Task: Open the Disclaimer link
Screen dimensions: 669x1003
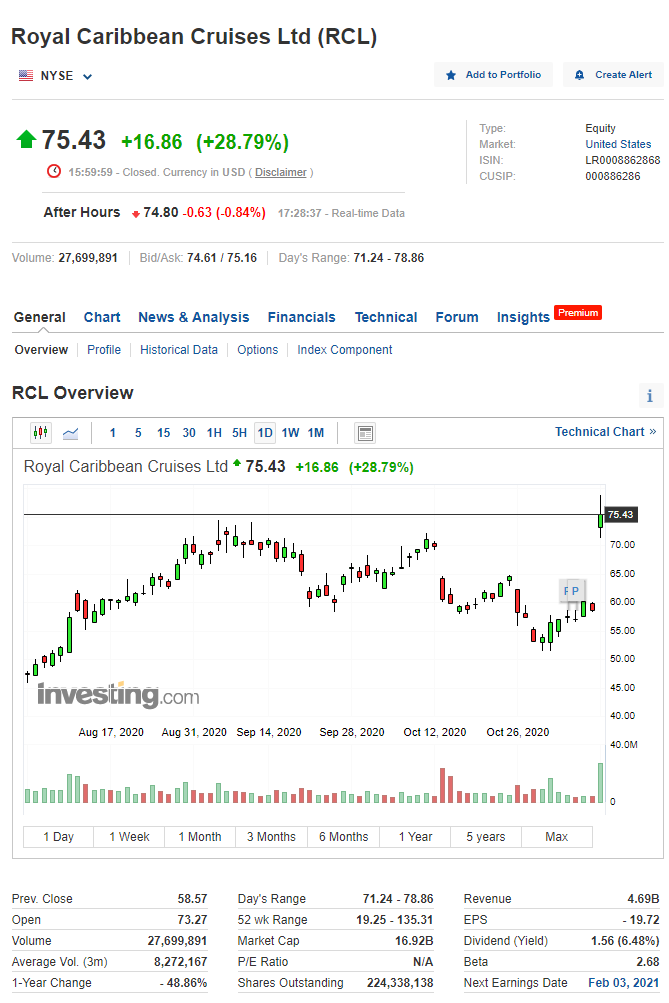Action: (x=281, y=173)
